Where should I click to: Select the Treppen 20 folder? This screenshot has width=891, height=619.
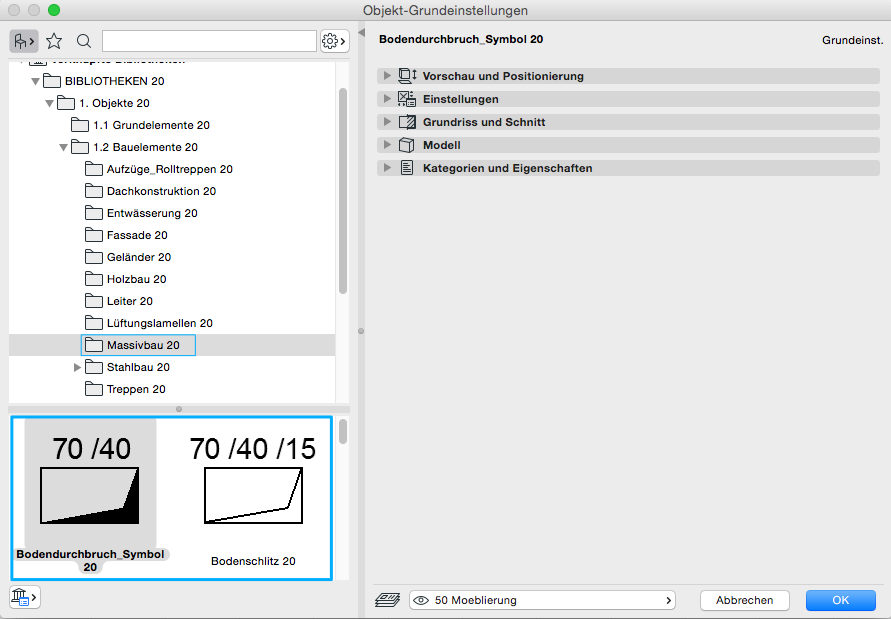(x=136, y=389)
